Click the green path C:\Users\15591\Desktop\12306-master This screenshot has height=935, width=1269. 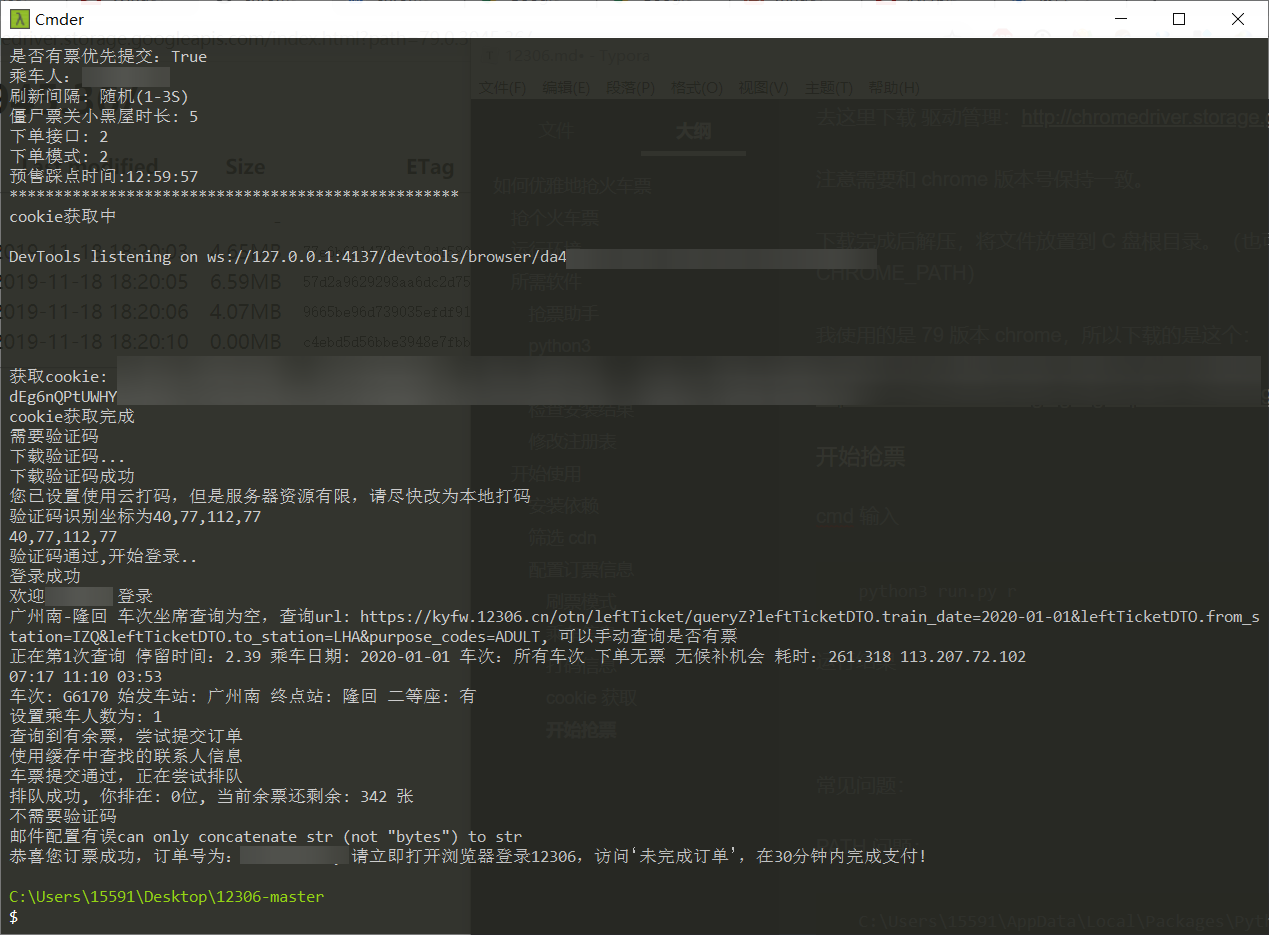pyautogui.click(x=167, y=897)
